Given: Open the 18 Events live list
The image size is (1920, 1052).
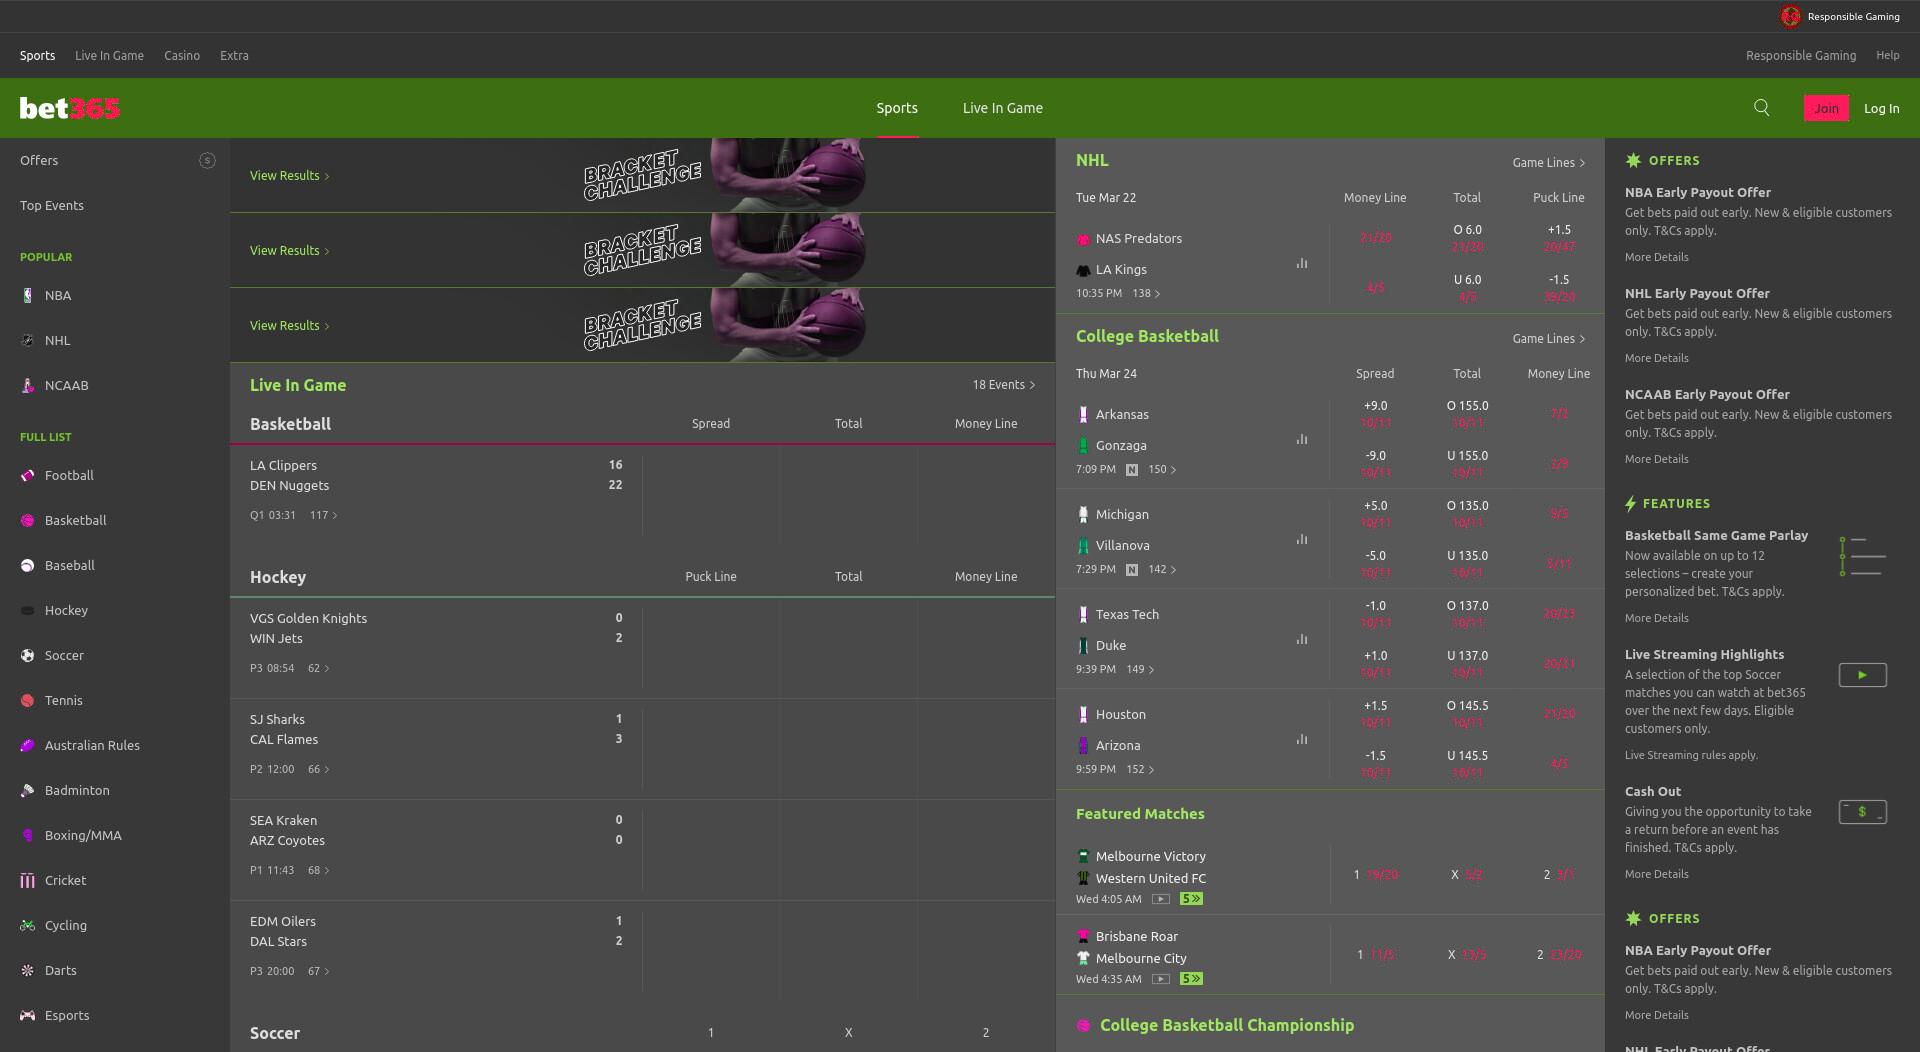Looking at the screenshot, I should (x=1003, y=385).
